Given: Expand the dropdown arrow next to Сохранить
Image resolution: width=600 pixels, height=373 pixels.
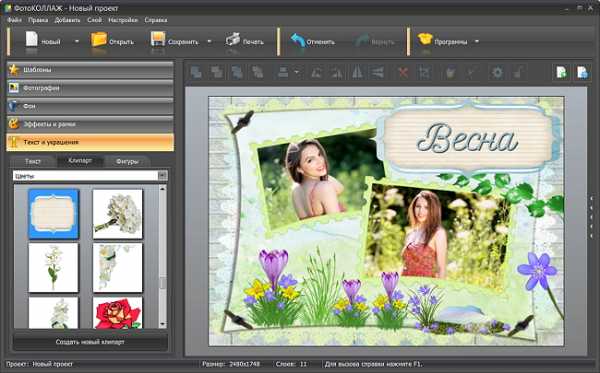Looking at the screenshot, I should tap(209, 41).
